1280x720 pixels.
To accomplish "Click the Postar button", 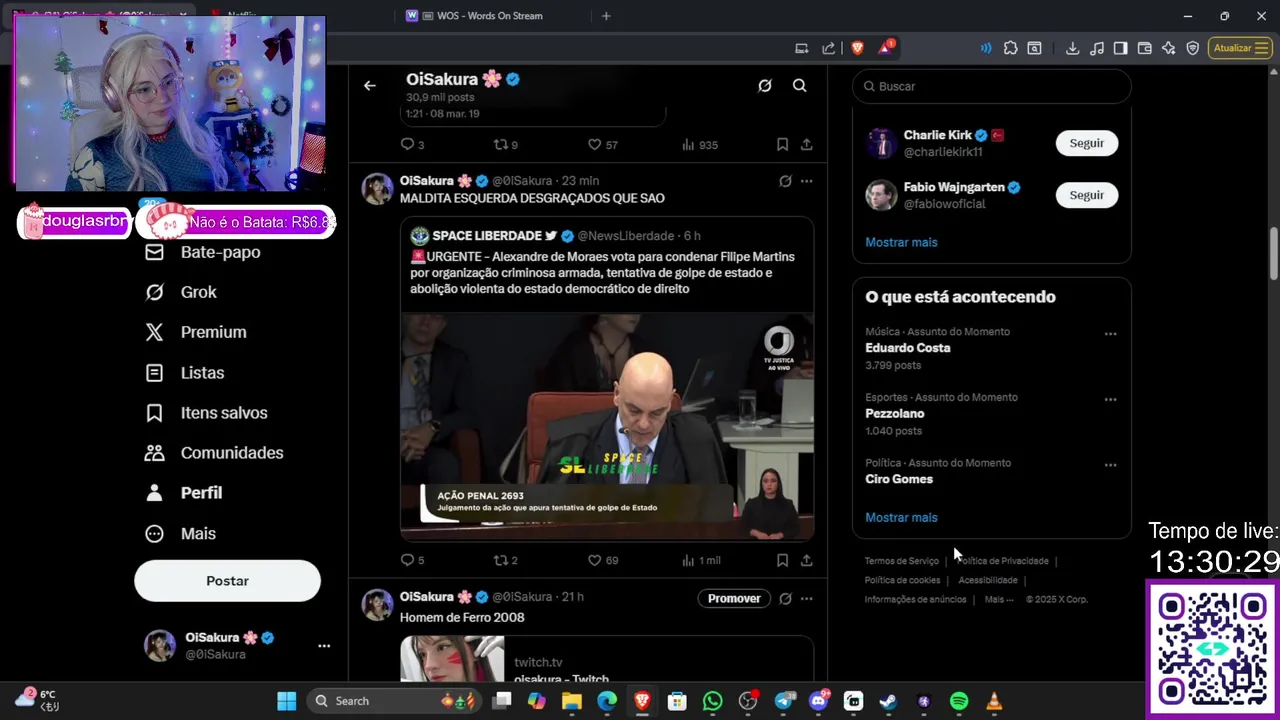I will [227, 581].
